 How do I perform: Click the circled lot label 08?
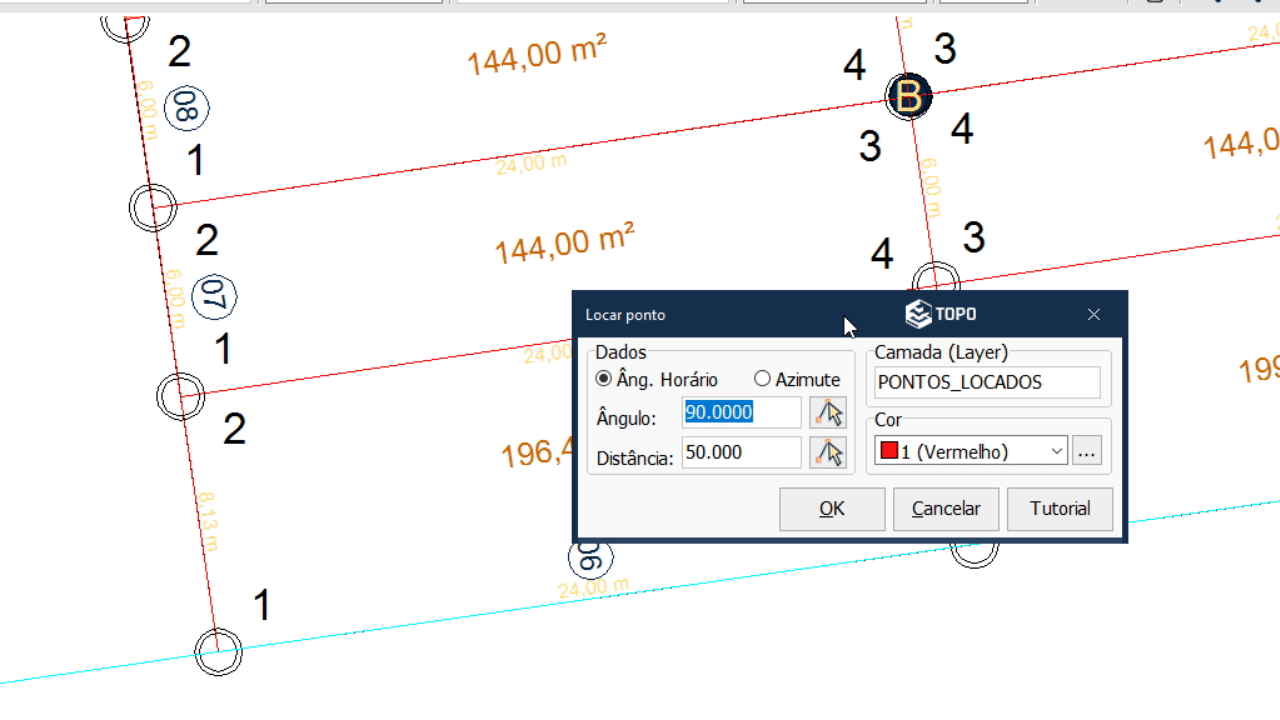point(186,108)
